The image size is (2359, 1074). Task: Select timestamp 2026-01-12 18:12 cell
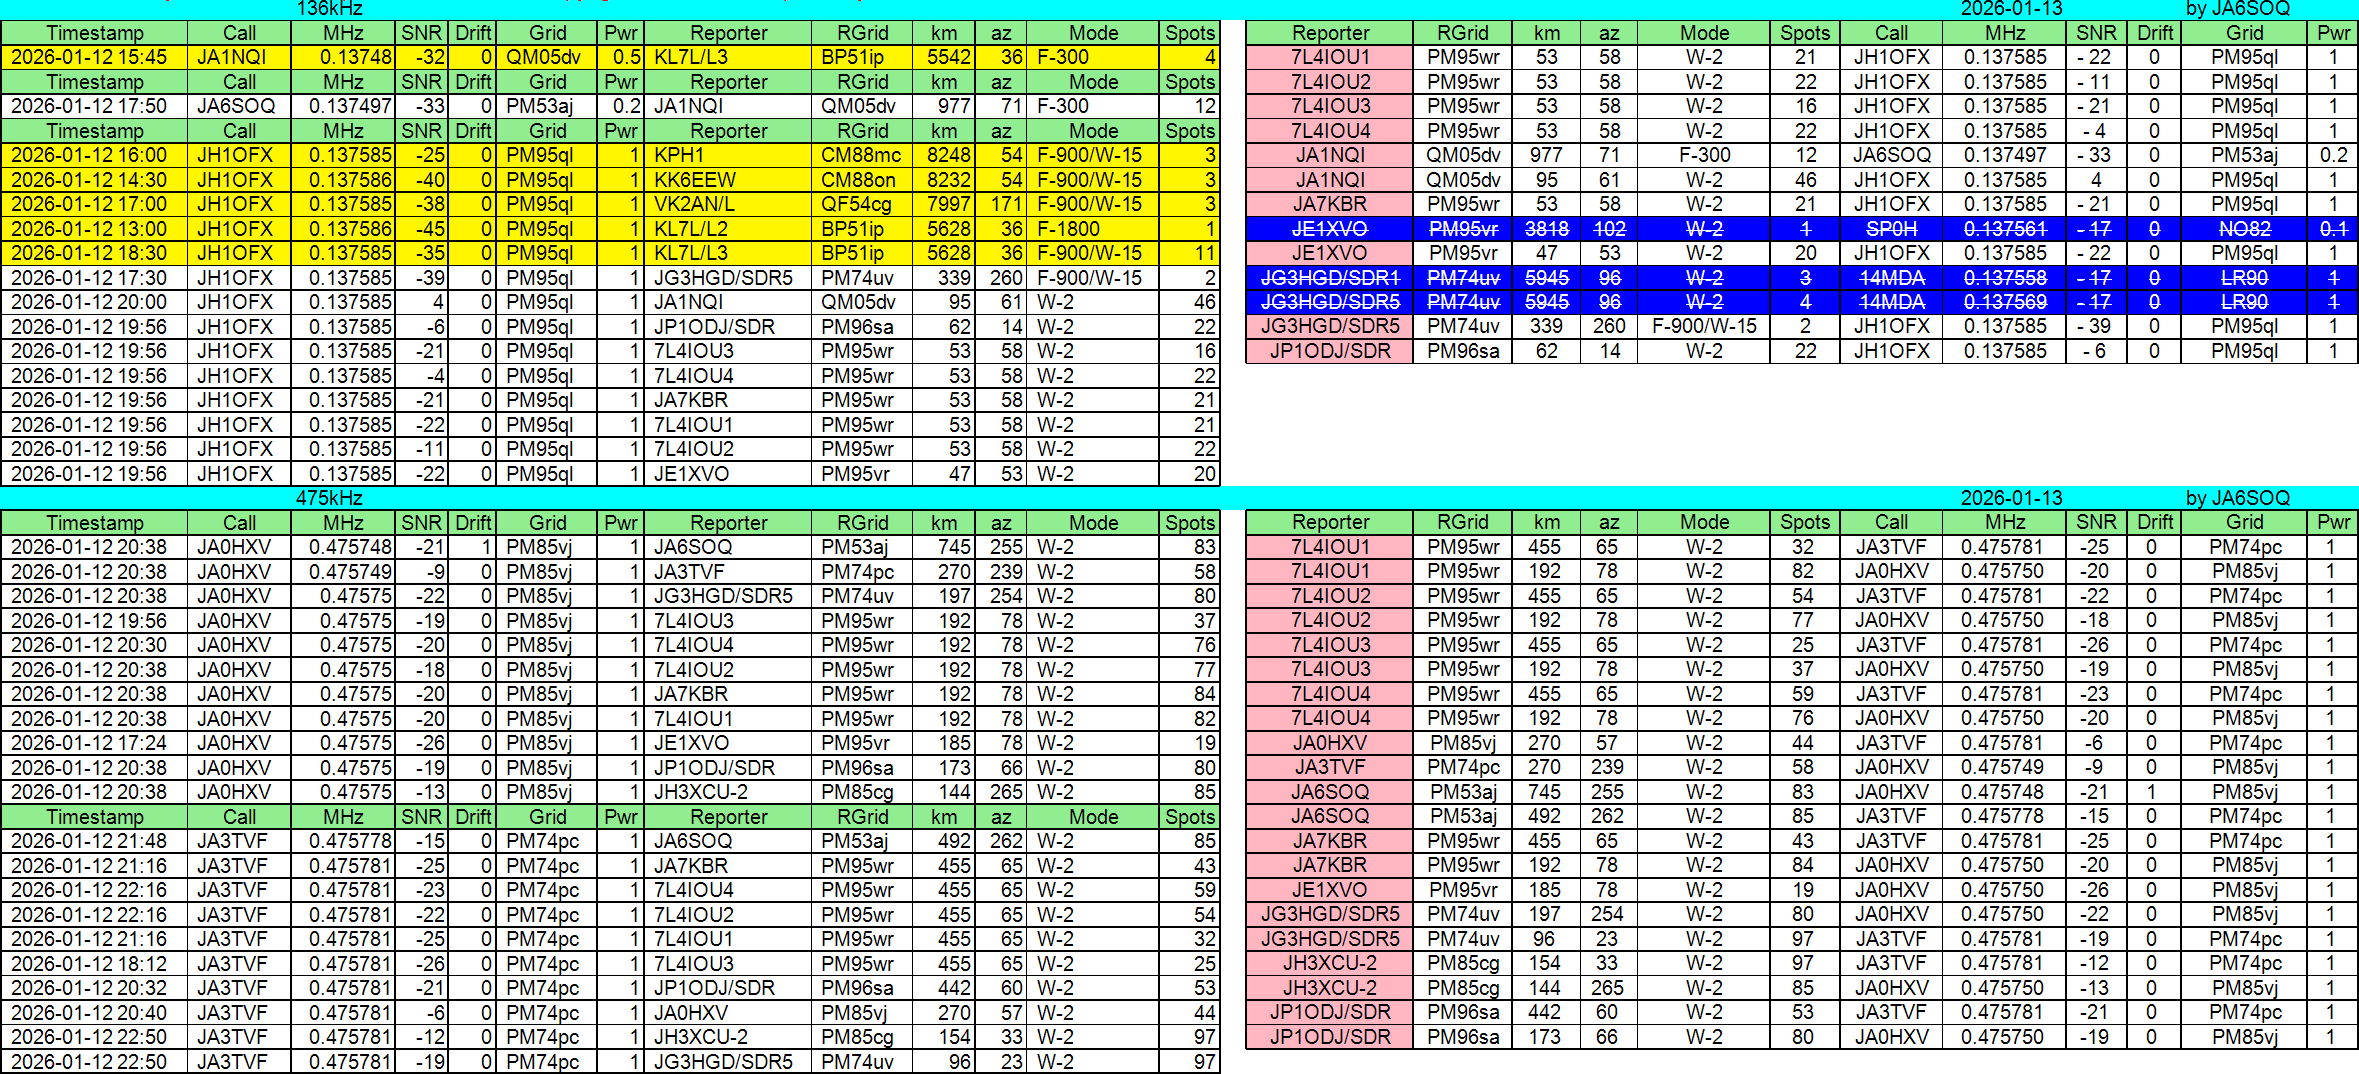point(95,964)
